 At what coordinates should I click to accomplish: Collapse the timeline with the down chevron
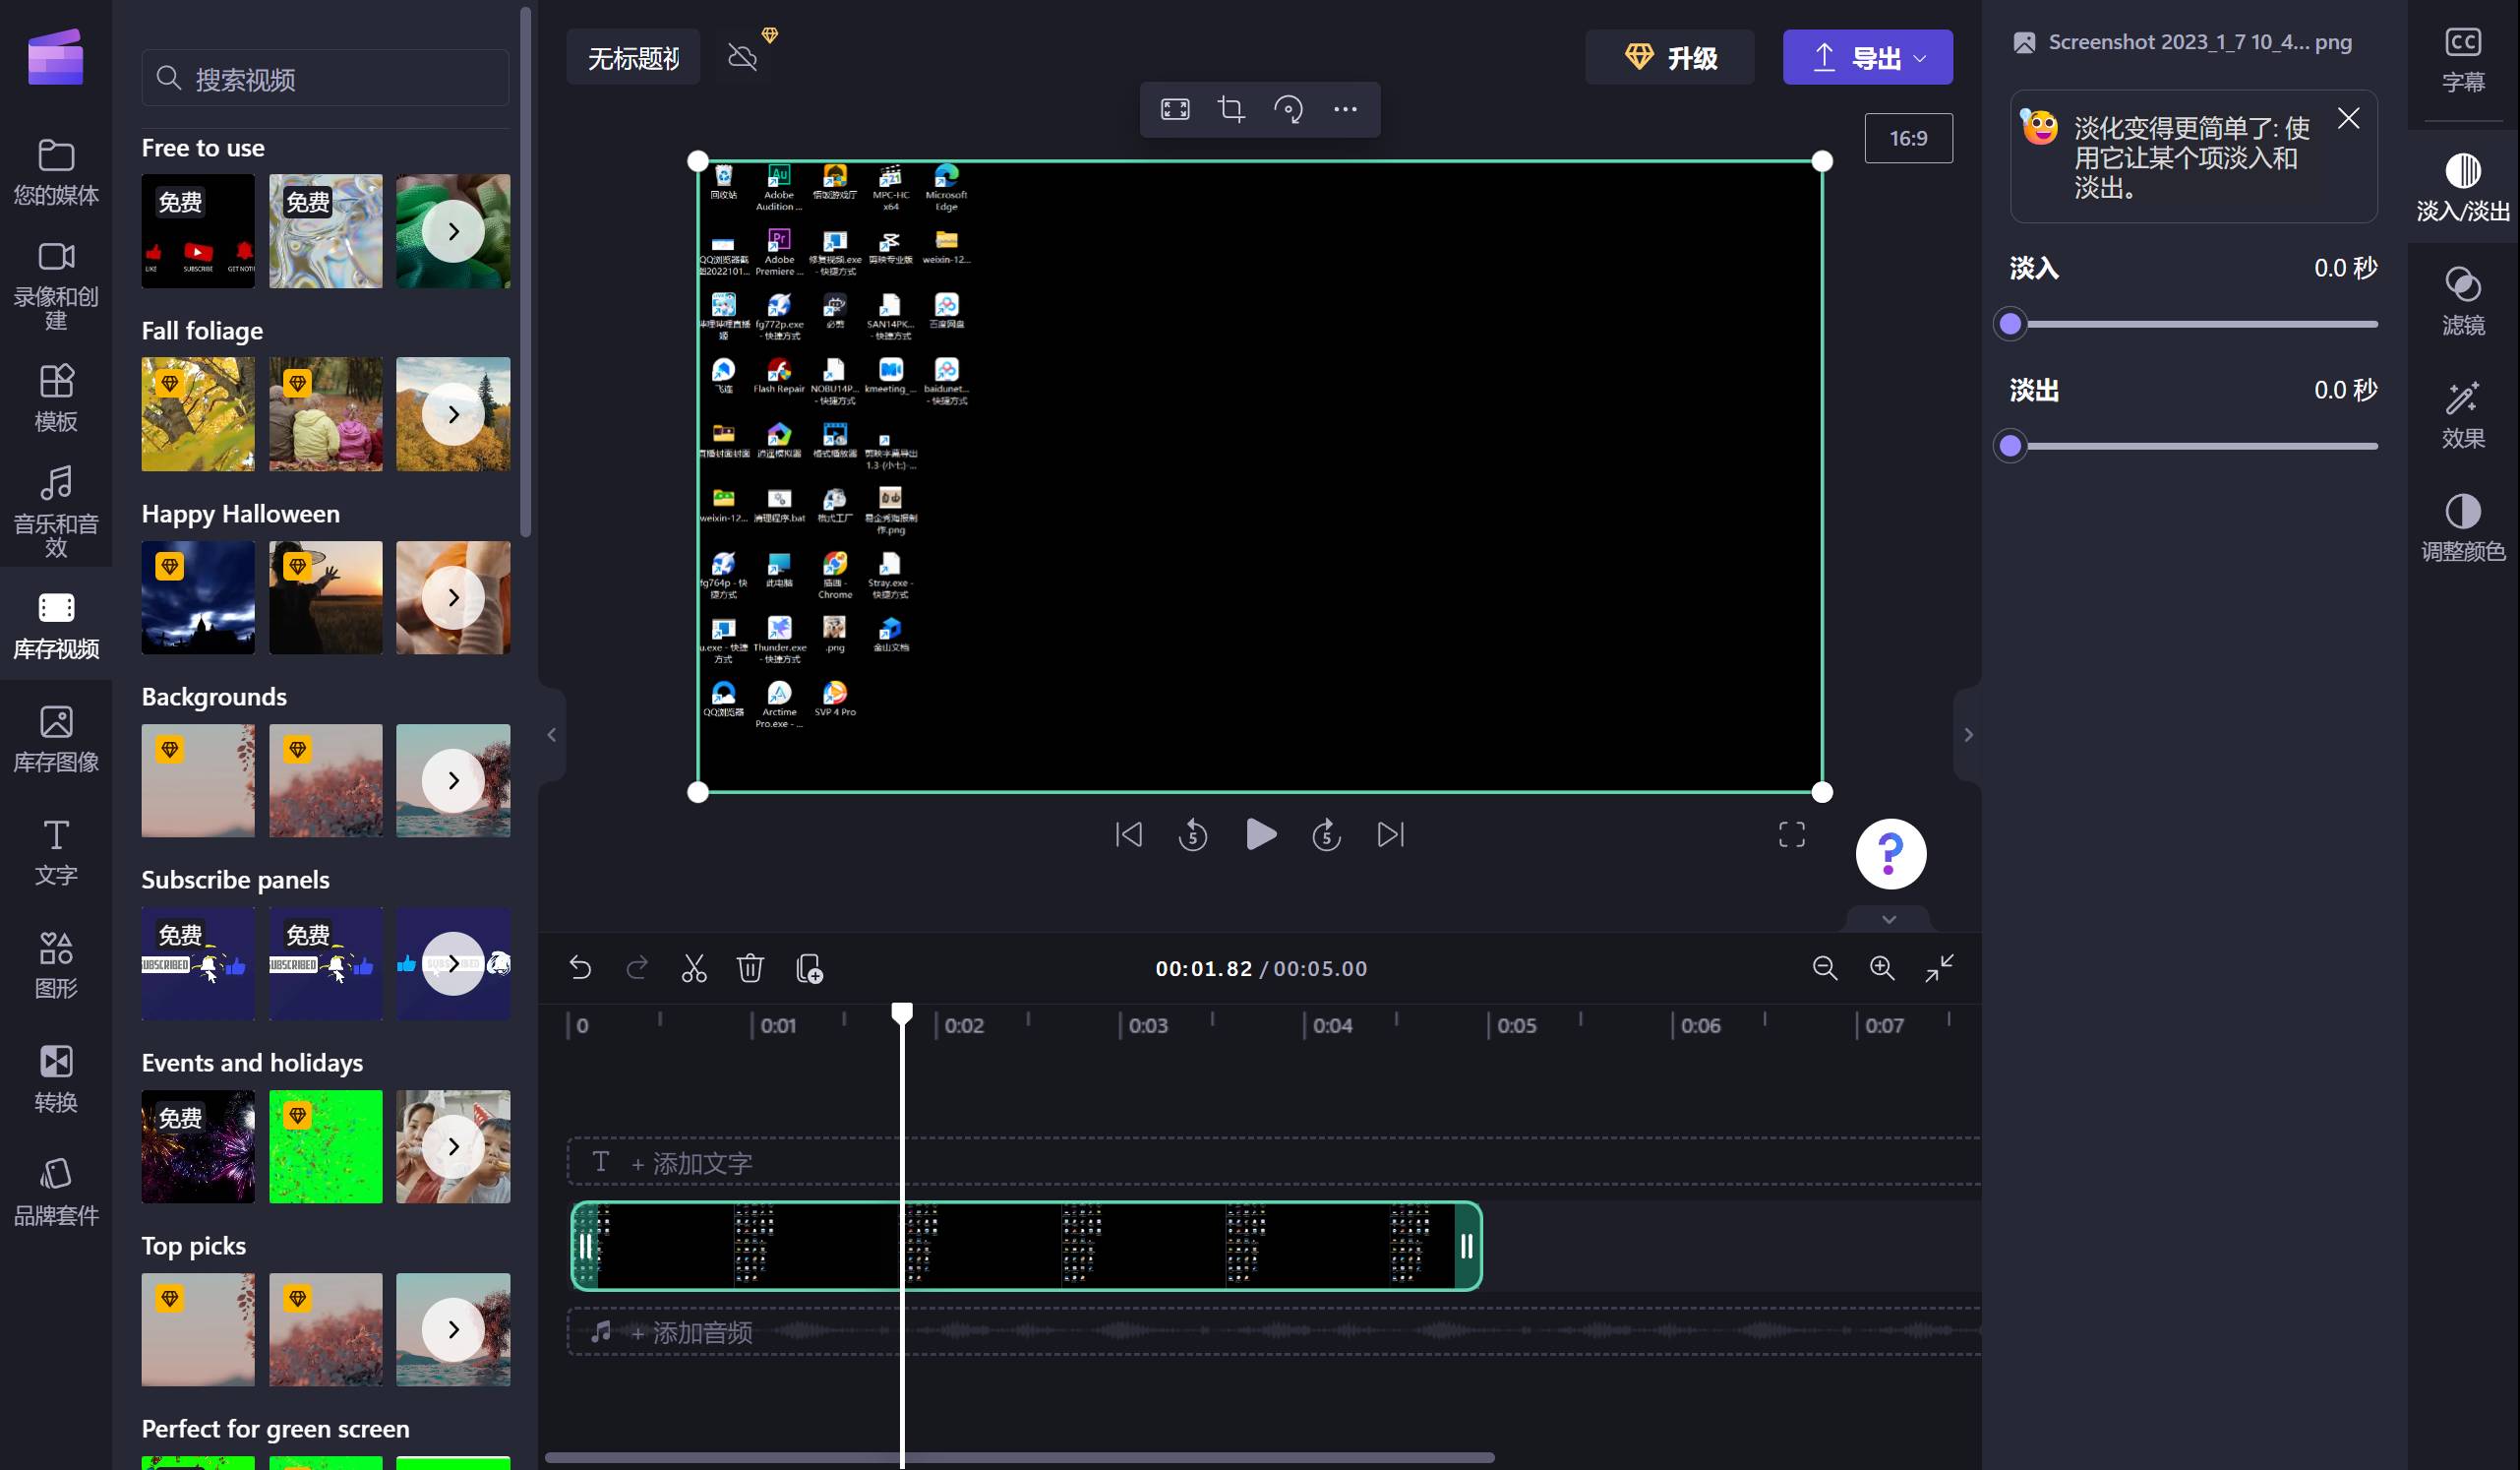coord(1889,919)
